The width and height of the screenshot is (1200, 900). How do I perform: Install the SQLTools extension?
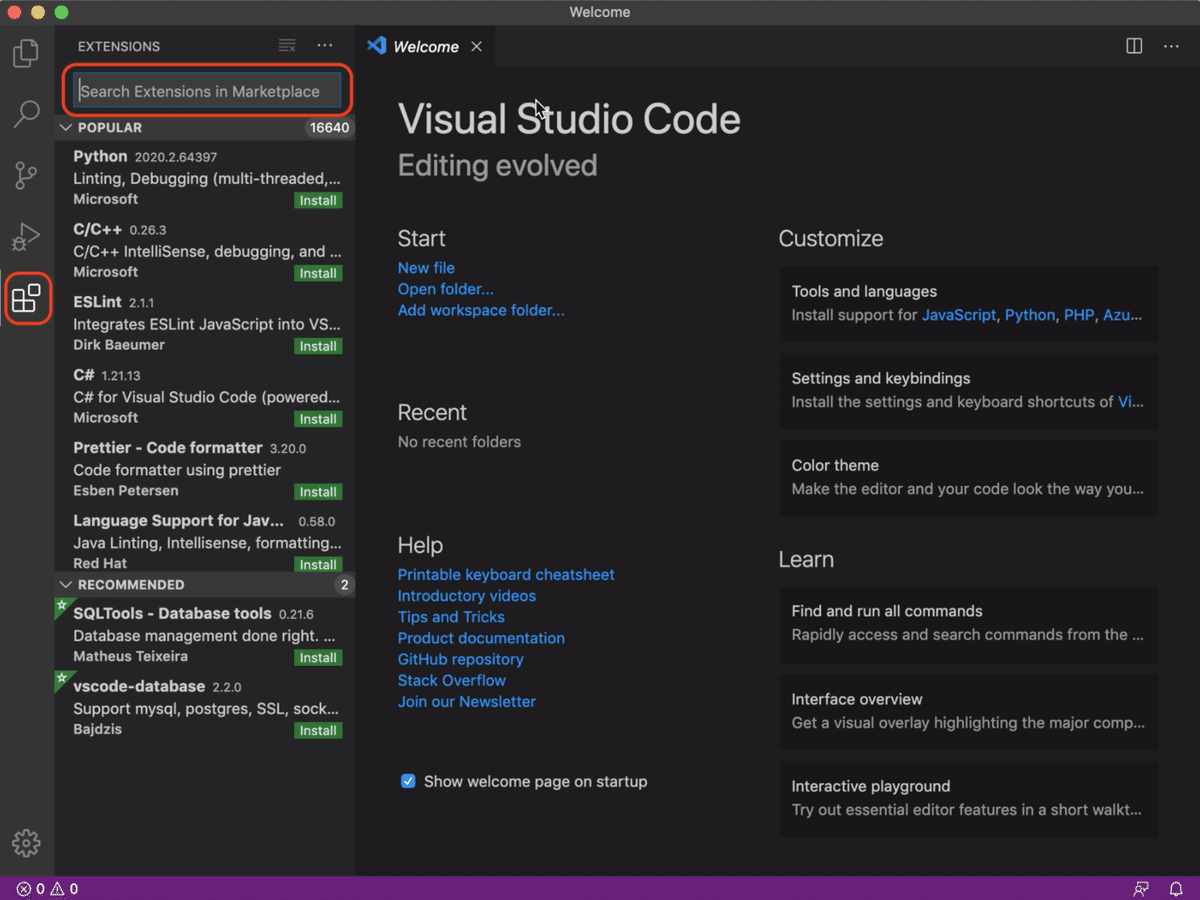(x=318, y=658)
